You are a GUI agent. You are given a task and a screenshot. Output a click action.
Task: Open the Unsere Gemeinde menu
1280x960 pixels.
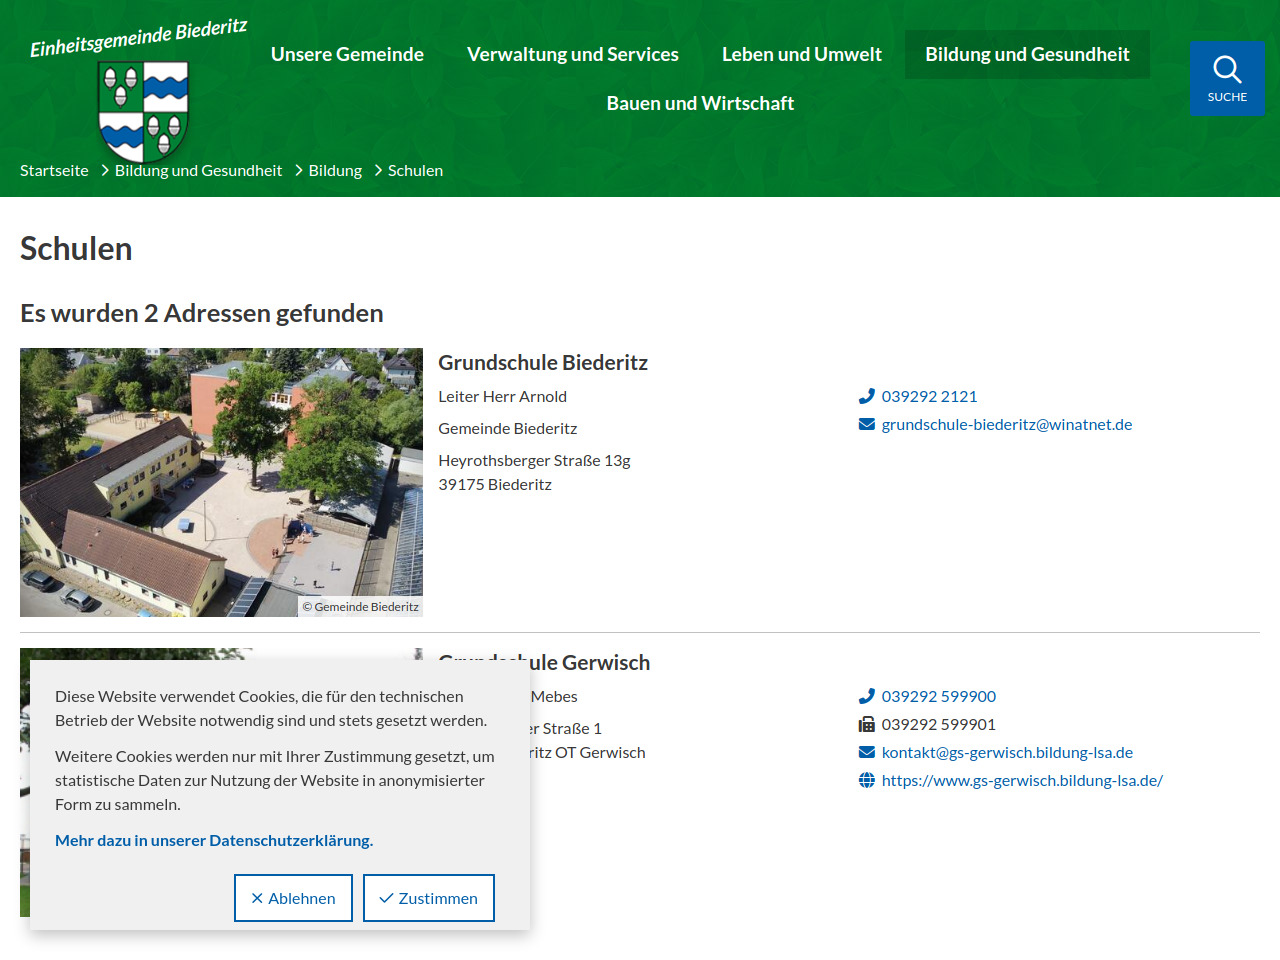347,54
